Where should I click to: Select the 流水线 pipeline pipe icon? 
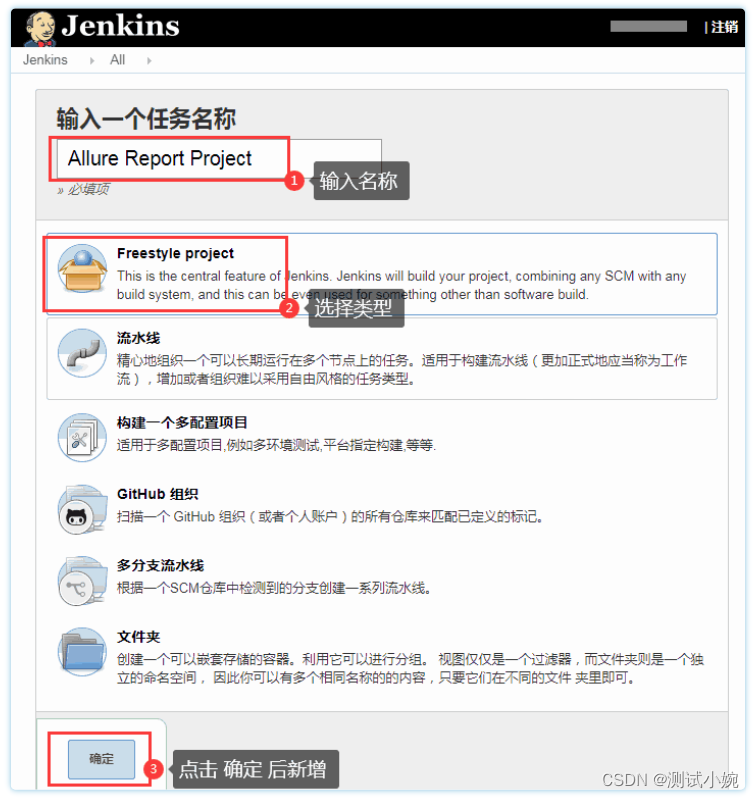pyautogui.click(x=82, y=353)
